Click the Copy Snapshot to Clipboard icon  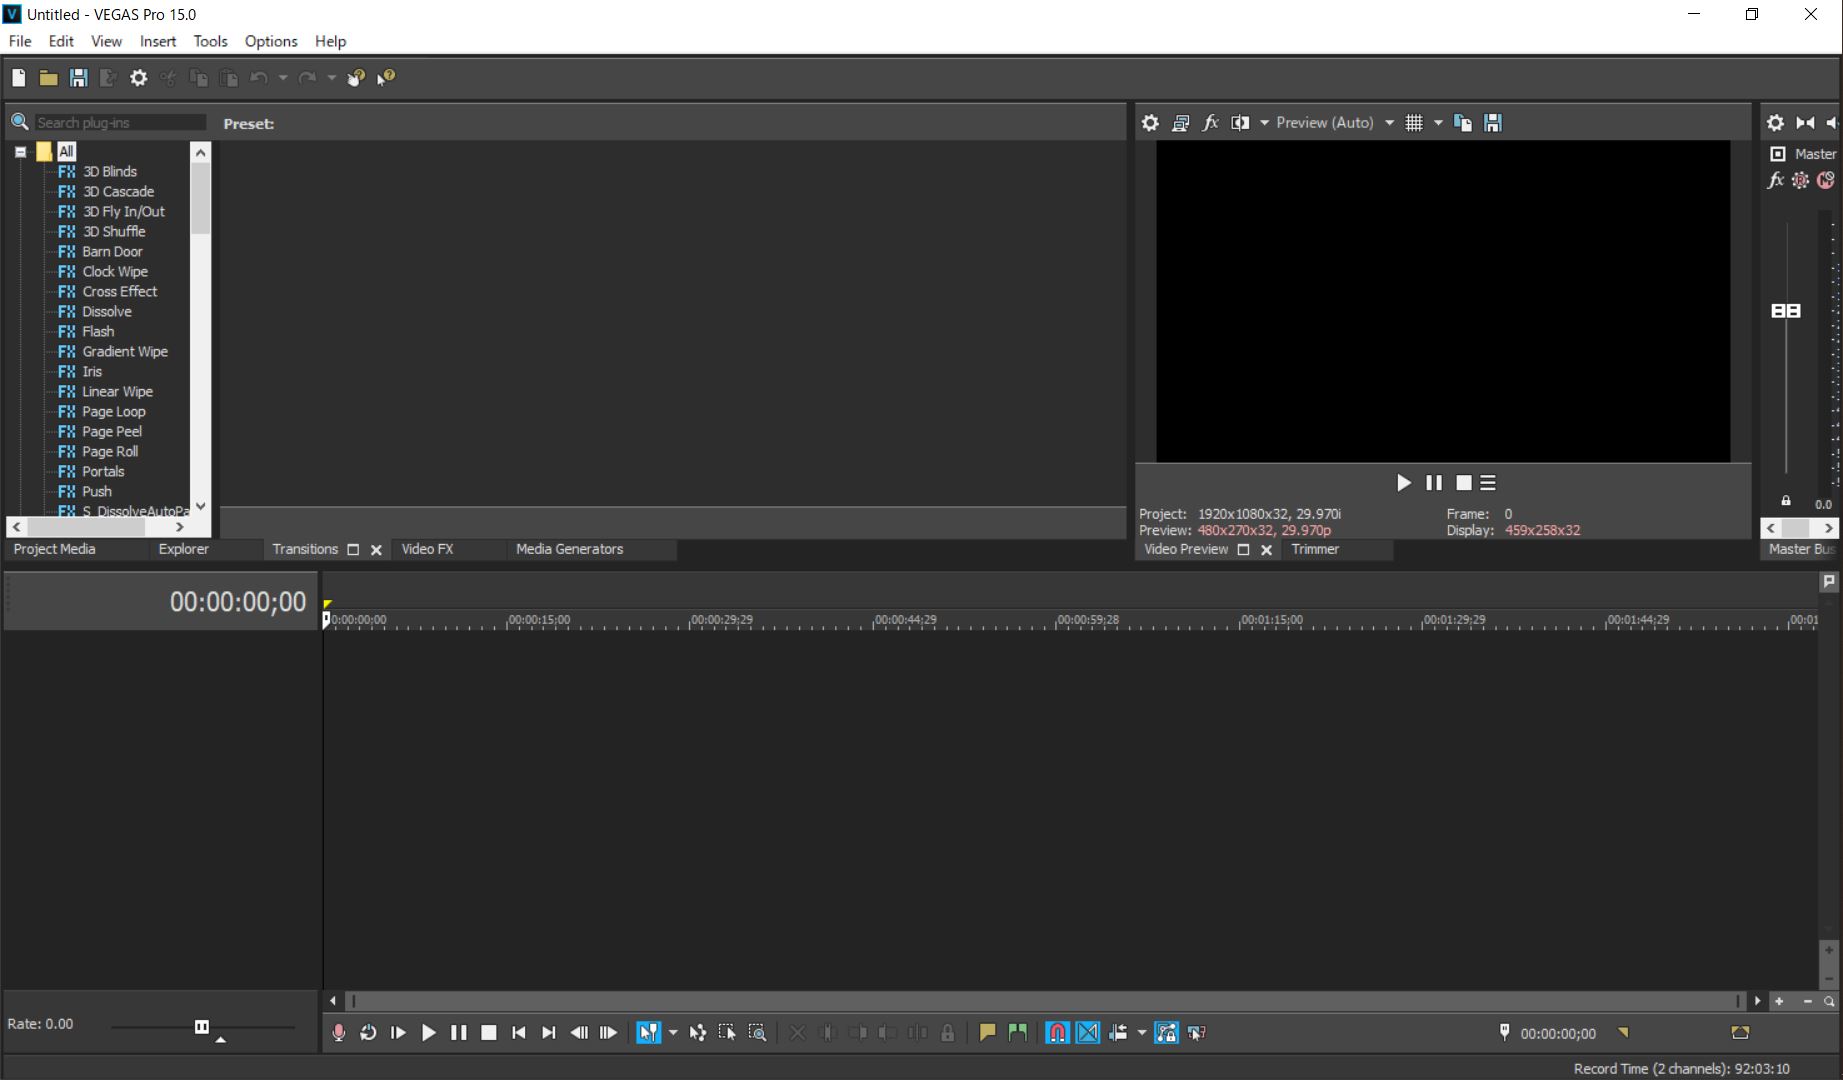(1462, 122)
